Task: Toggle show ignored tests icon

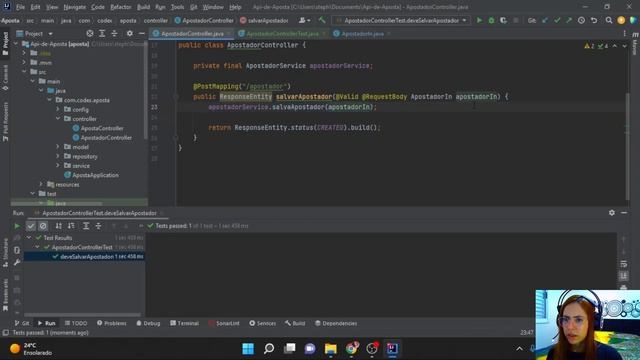Action: click(x=43, y=226)
